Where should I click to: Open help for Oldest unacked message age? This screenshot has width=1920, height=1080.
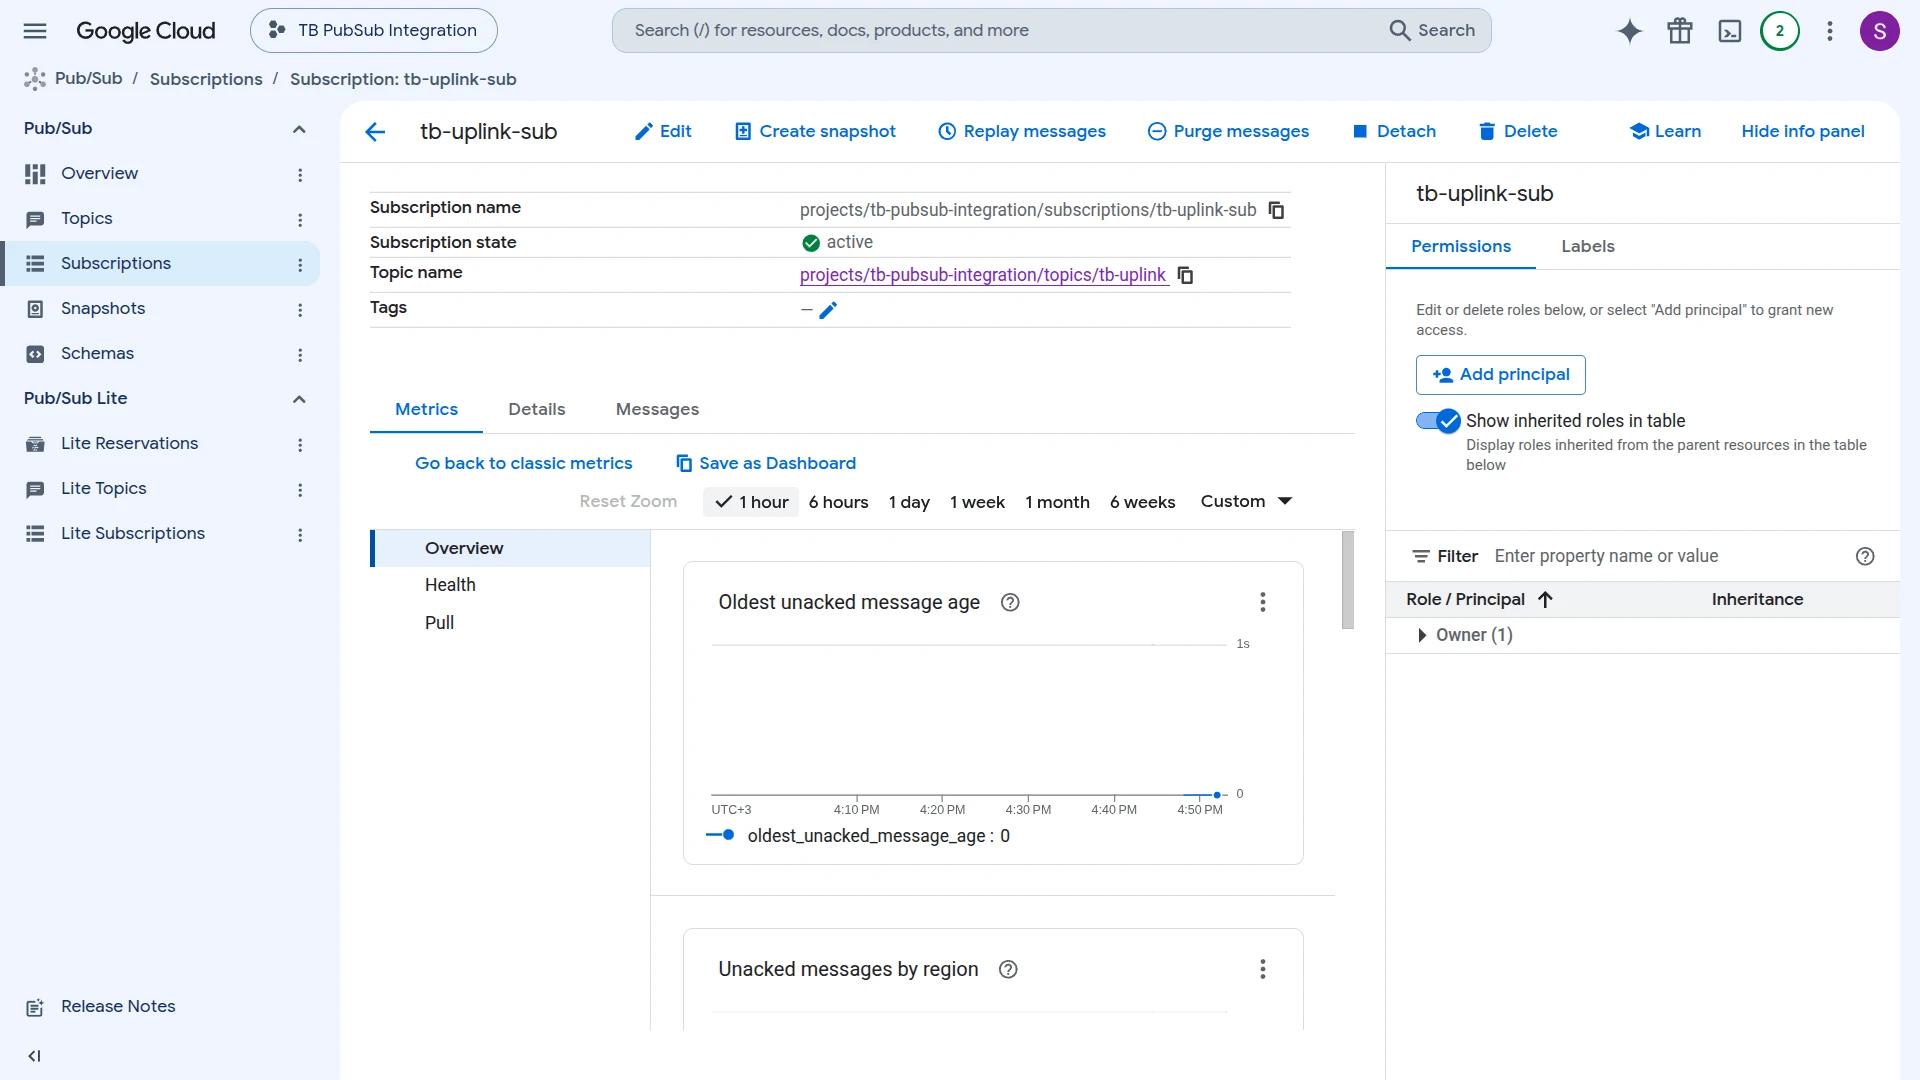tap(1010, 602)
